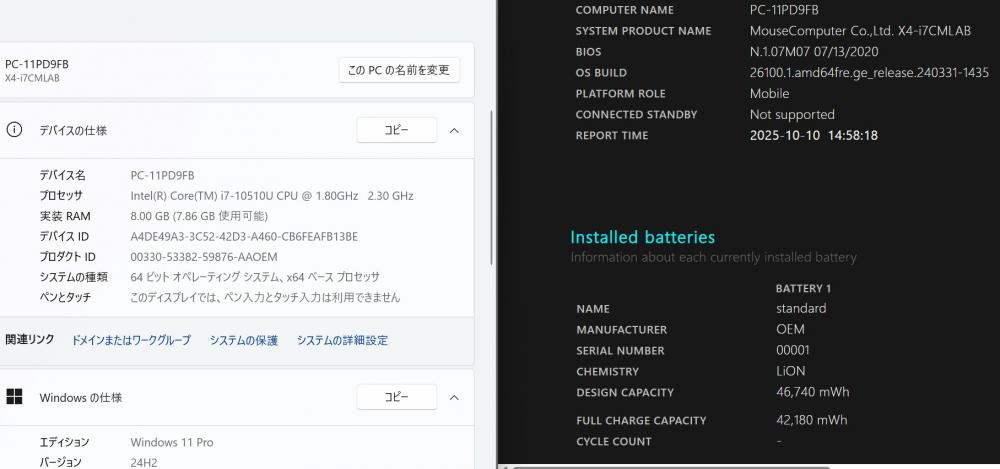Click the info icon beside デバイスの仕様
The height and width of the screenshot is (469, 1000).
pyautogui.click(x=14, y=130)
